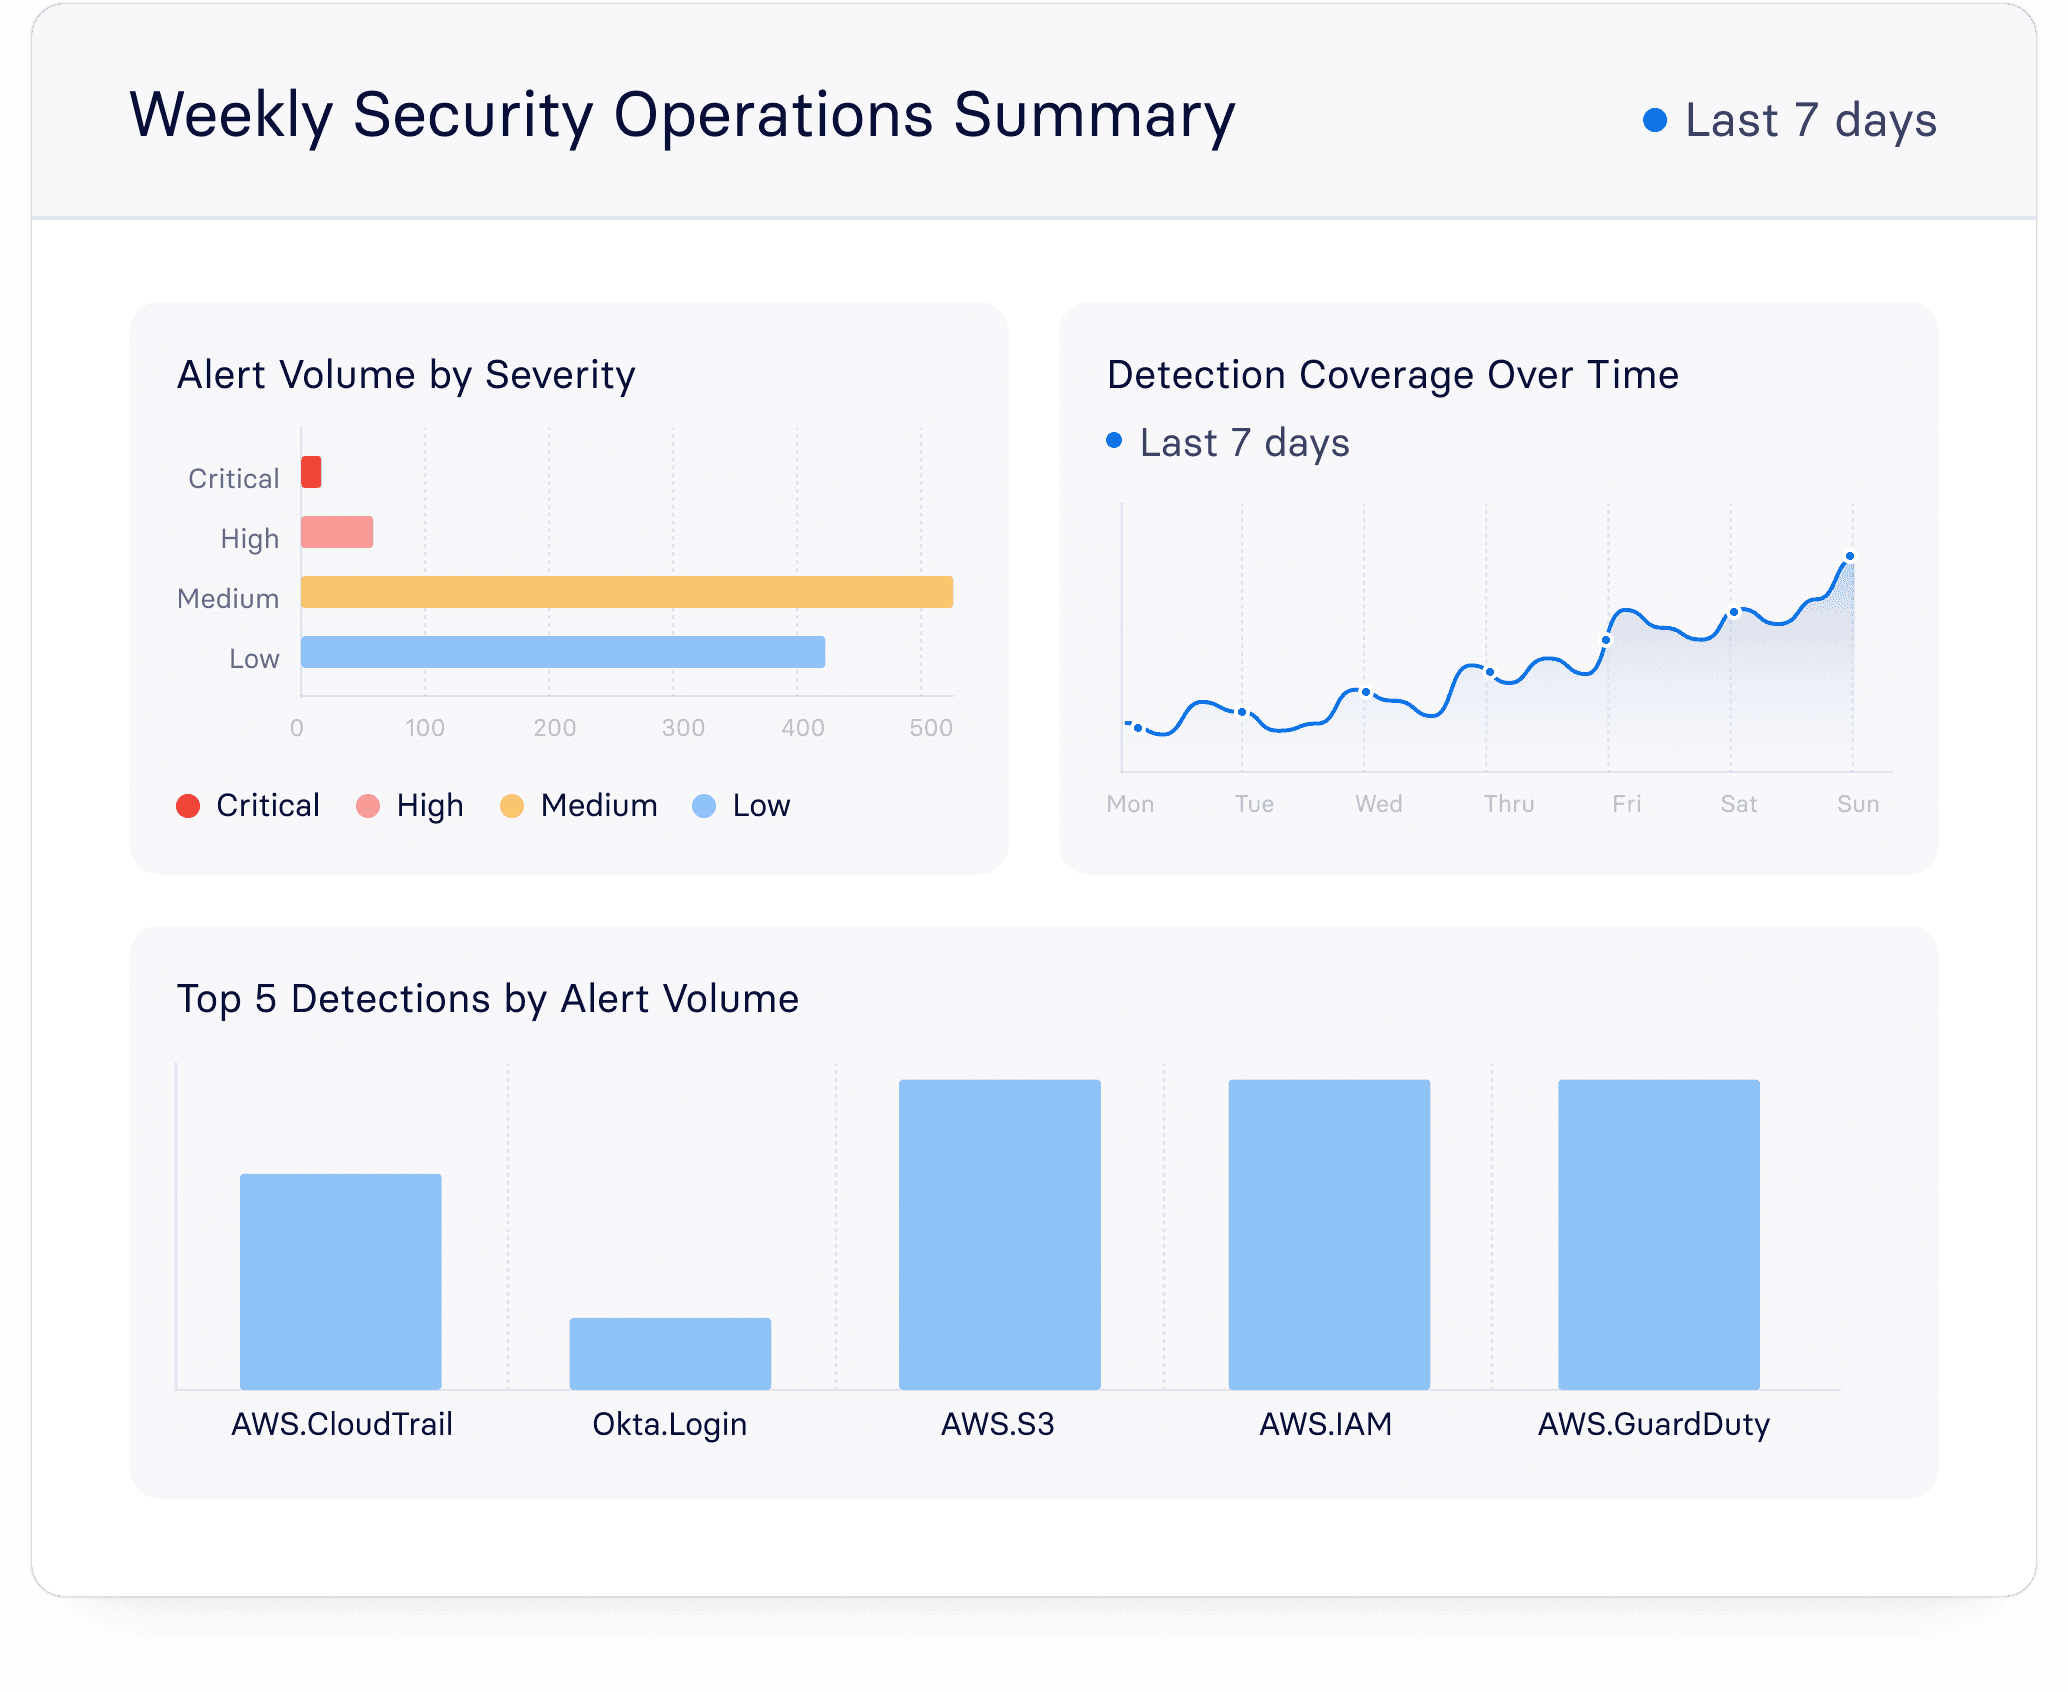Click the AWS.CloudTrail detection bar
Viewport: 2068px width, 1692px height.
point(341,1281)
